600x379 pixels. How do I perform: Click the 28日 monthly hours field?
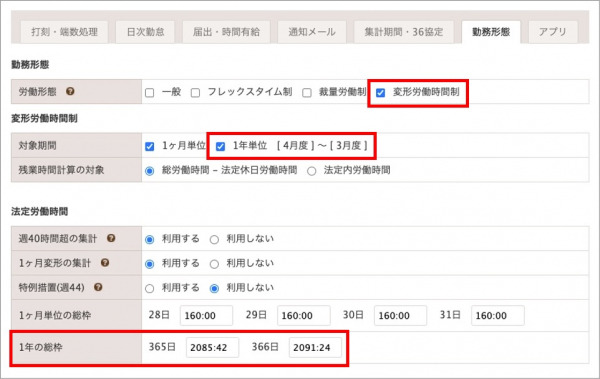coord(206,316)
